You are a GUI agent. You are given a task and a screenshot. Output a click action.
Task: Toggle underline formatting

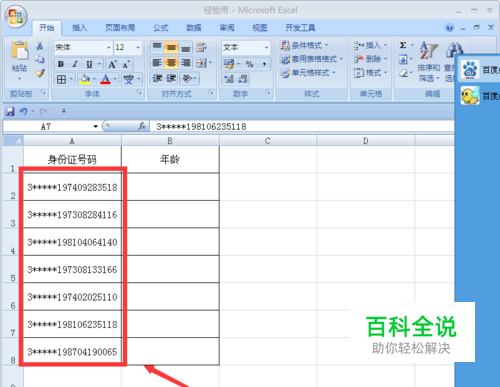[x=89, y=64]
